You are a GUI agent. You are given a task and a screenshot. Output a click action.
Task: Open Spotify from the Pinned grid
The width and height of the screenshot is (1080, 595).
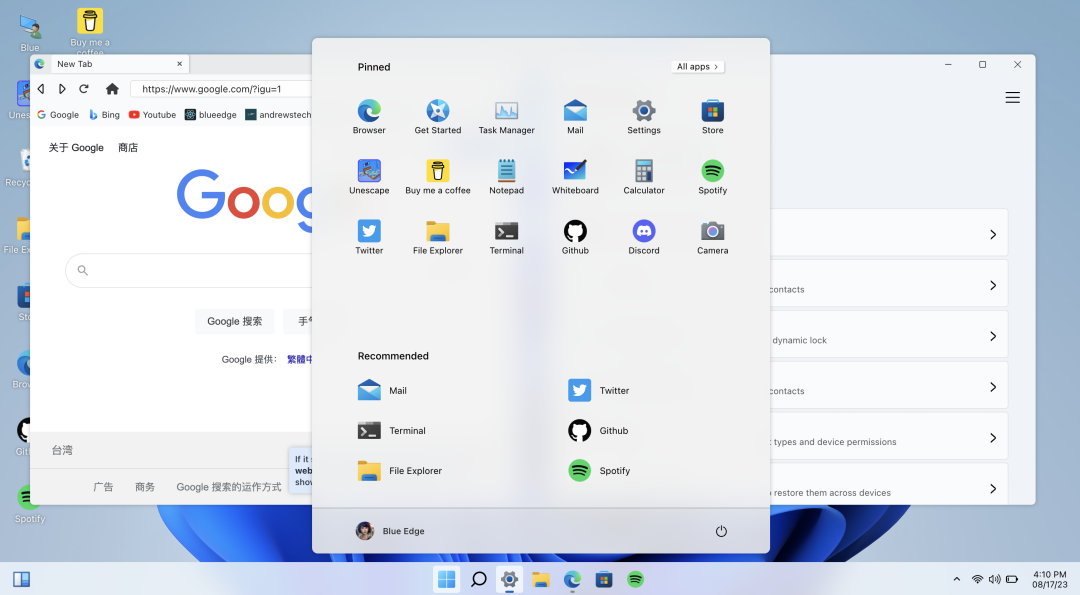tap(712, 177)
